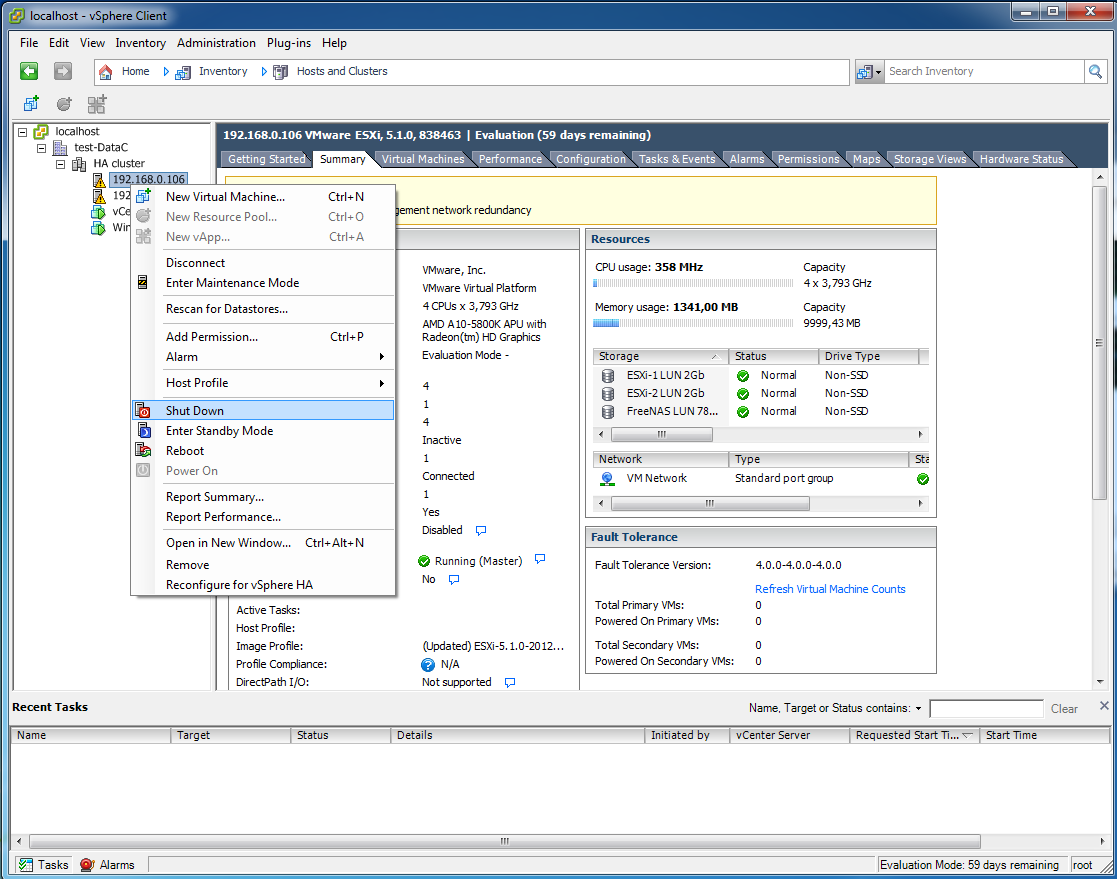
Task: Click the Tasks icon in status bar
Action: click(x=26, y=865)
